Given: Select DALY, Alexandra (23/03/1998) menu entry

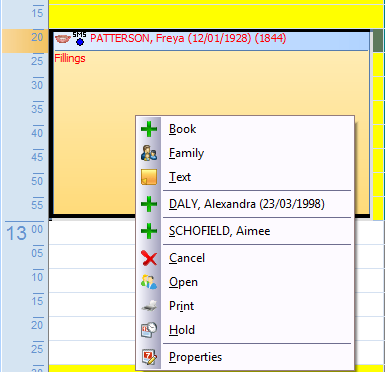Looking at the screenshot, I should click(x=245, y=204).
